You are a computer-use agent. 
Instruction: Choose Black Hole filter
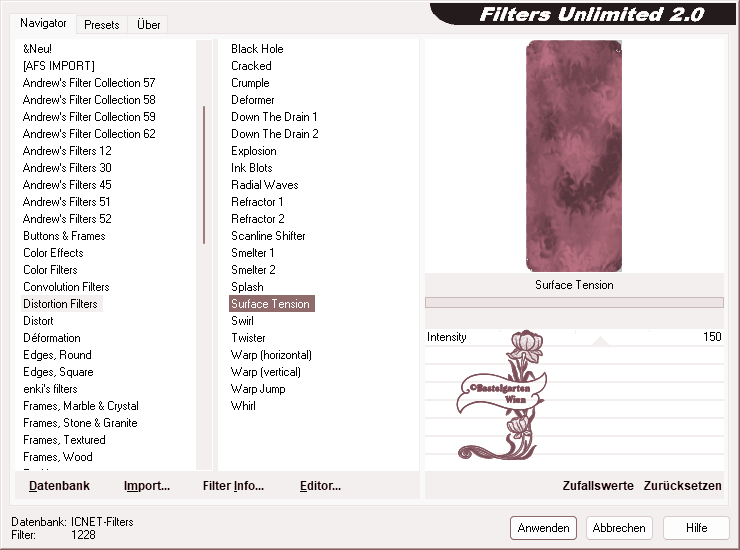coord(257,49)
